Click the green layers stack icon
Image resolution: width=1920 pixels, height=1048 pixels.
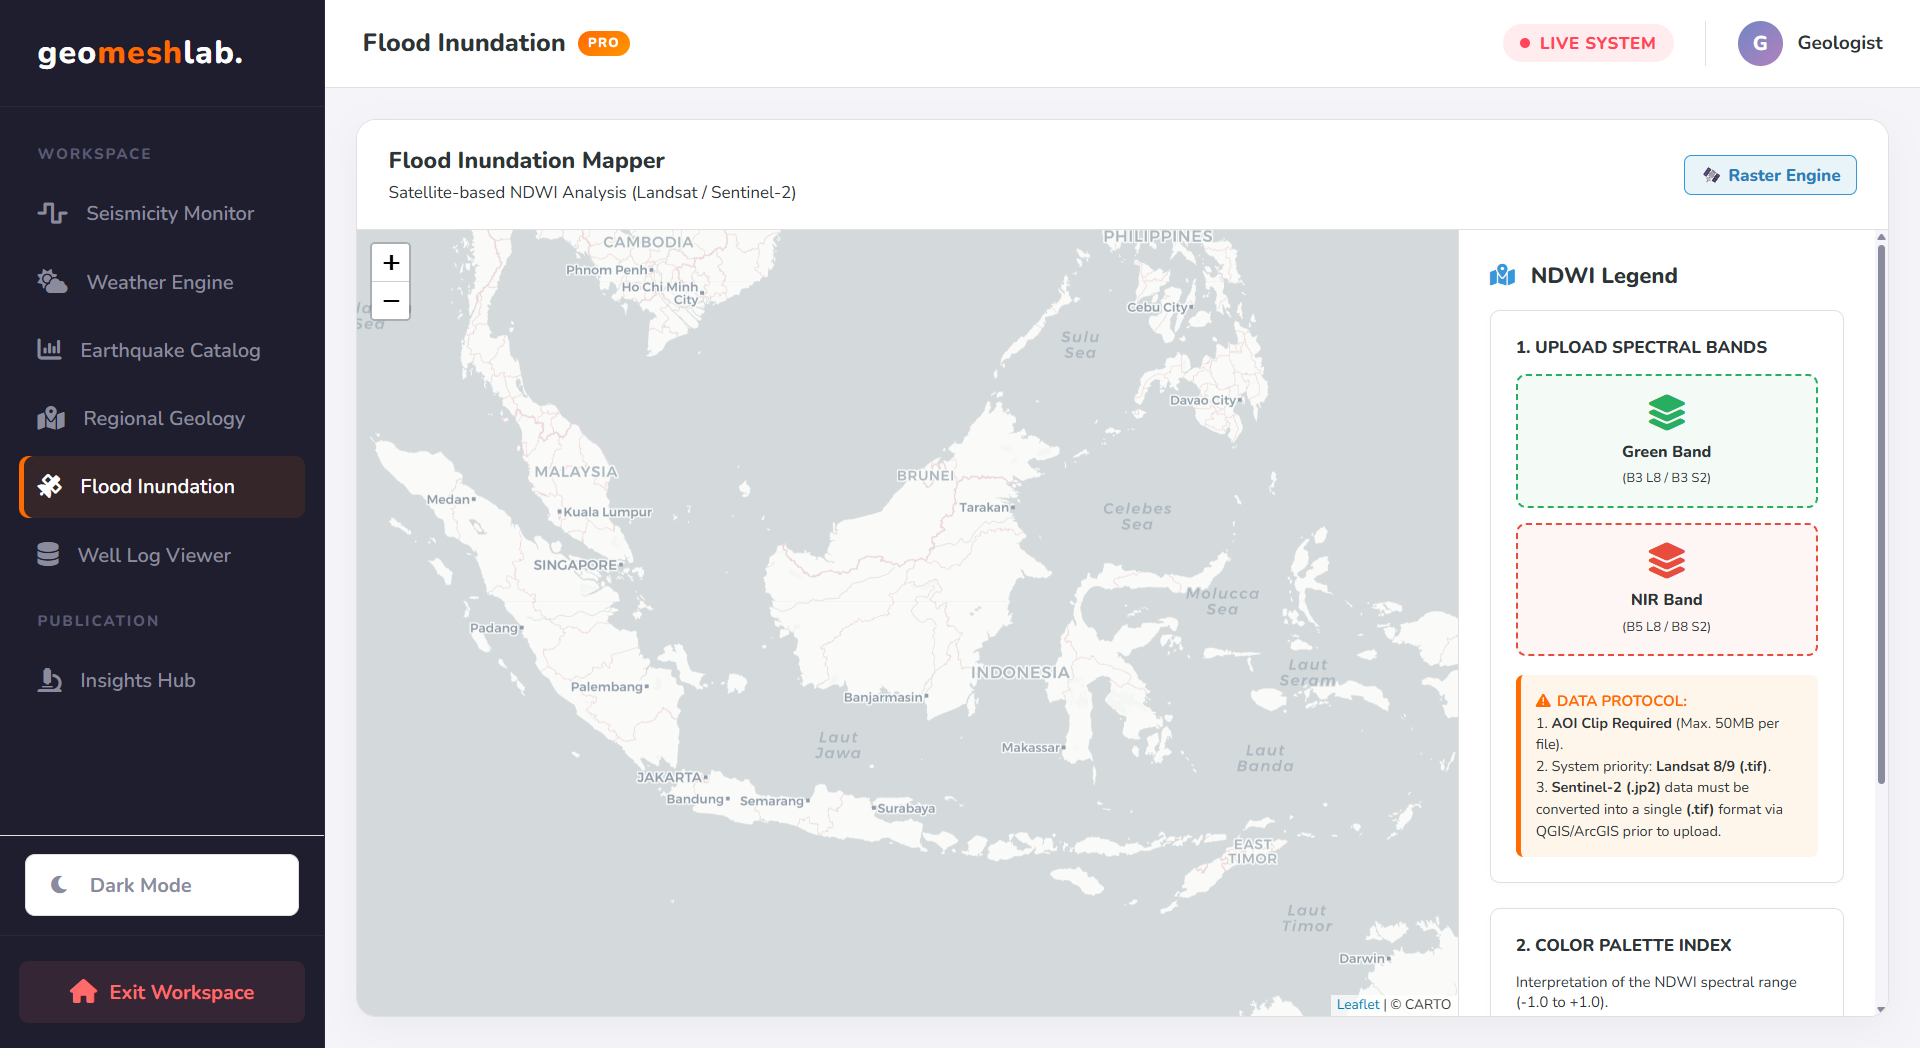[1666, 413]
